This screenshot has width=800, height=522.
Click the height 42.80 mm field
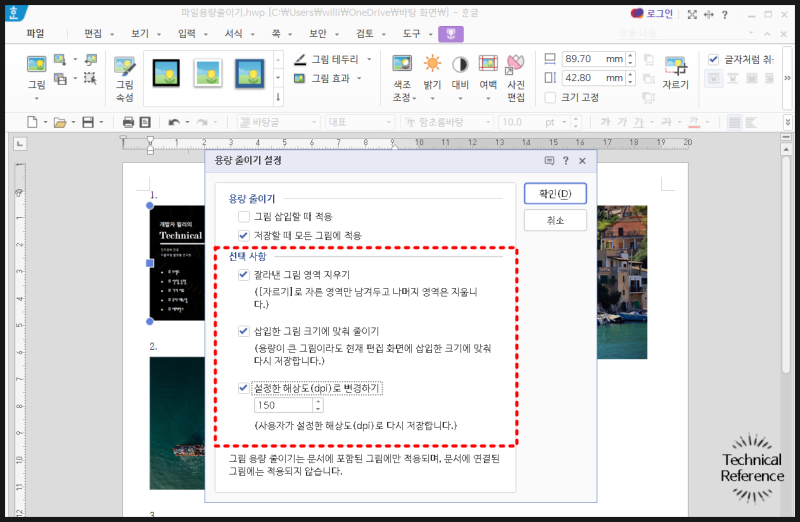[594, 78]
